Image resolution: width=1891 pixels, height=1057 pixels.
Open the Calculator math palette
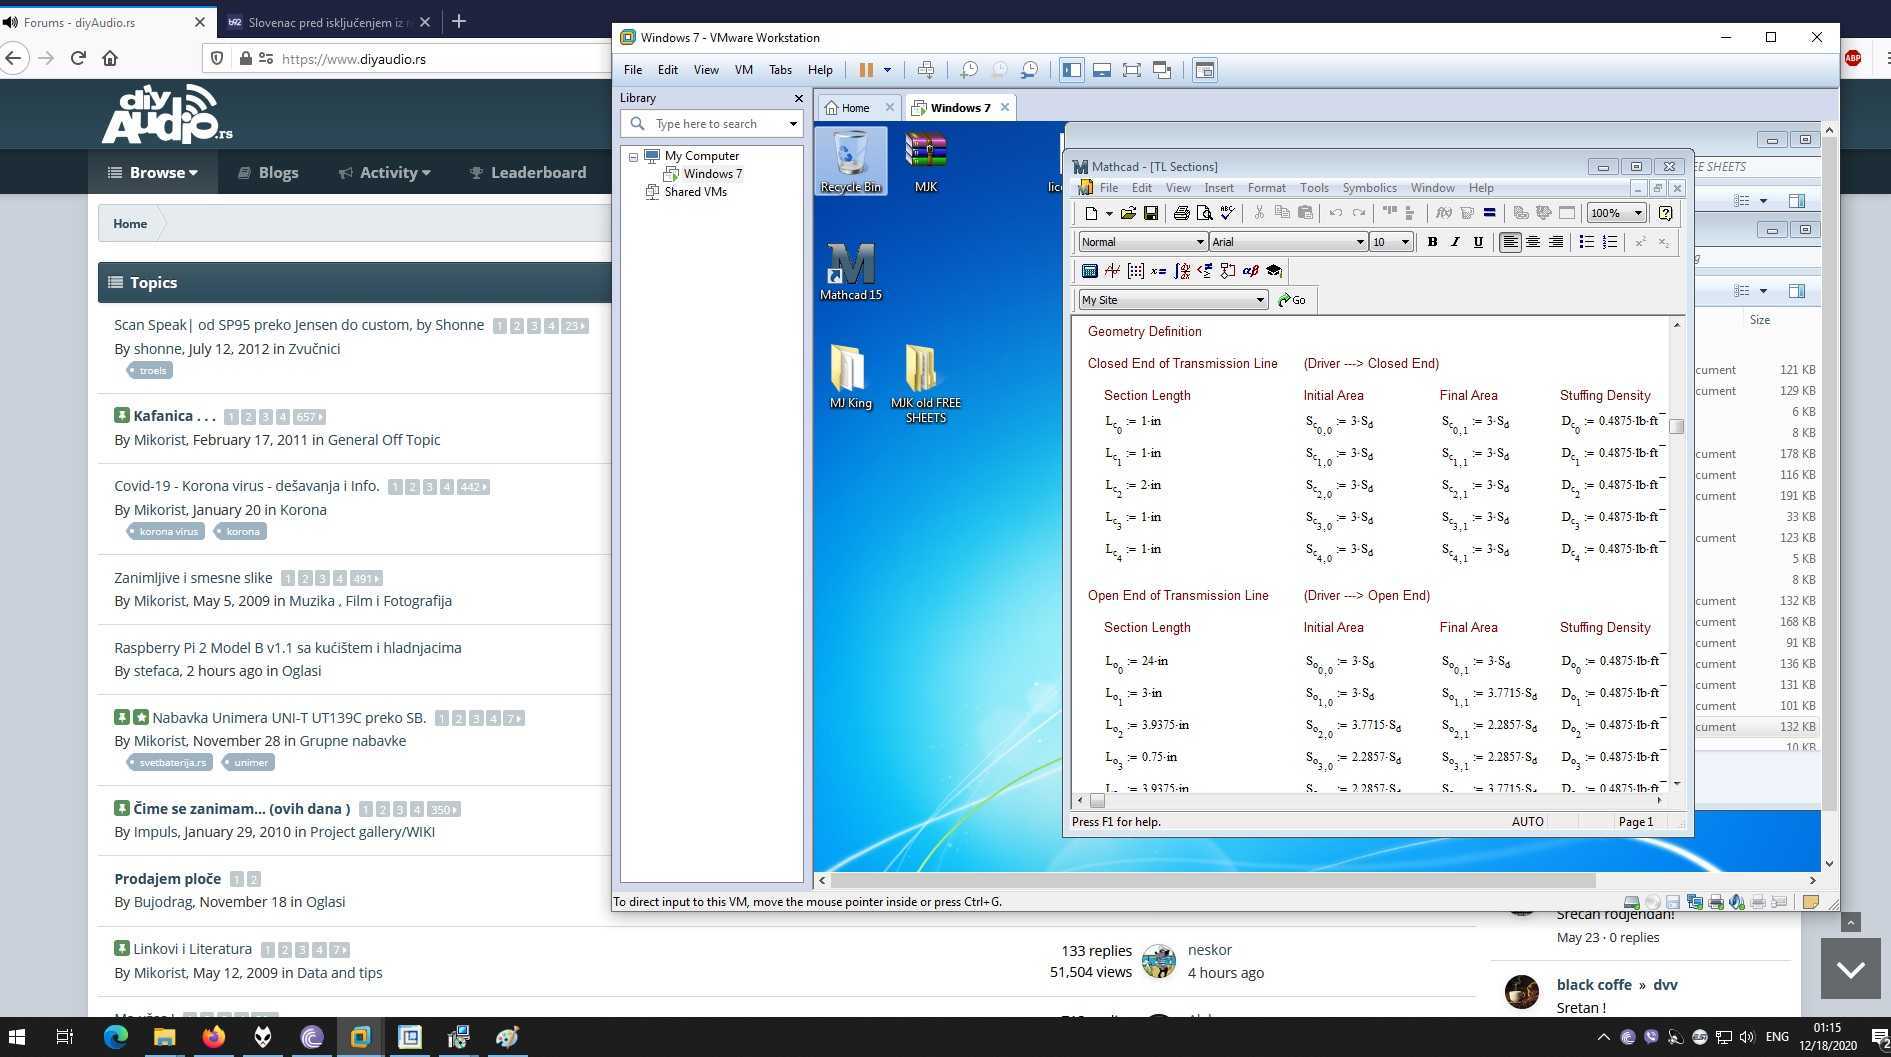tap(1089, 271)
